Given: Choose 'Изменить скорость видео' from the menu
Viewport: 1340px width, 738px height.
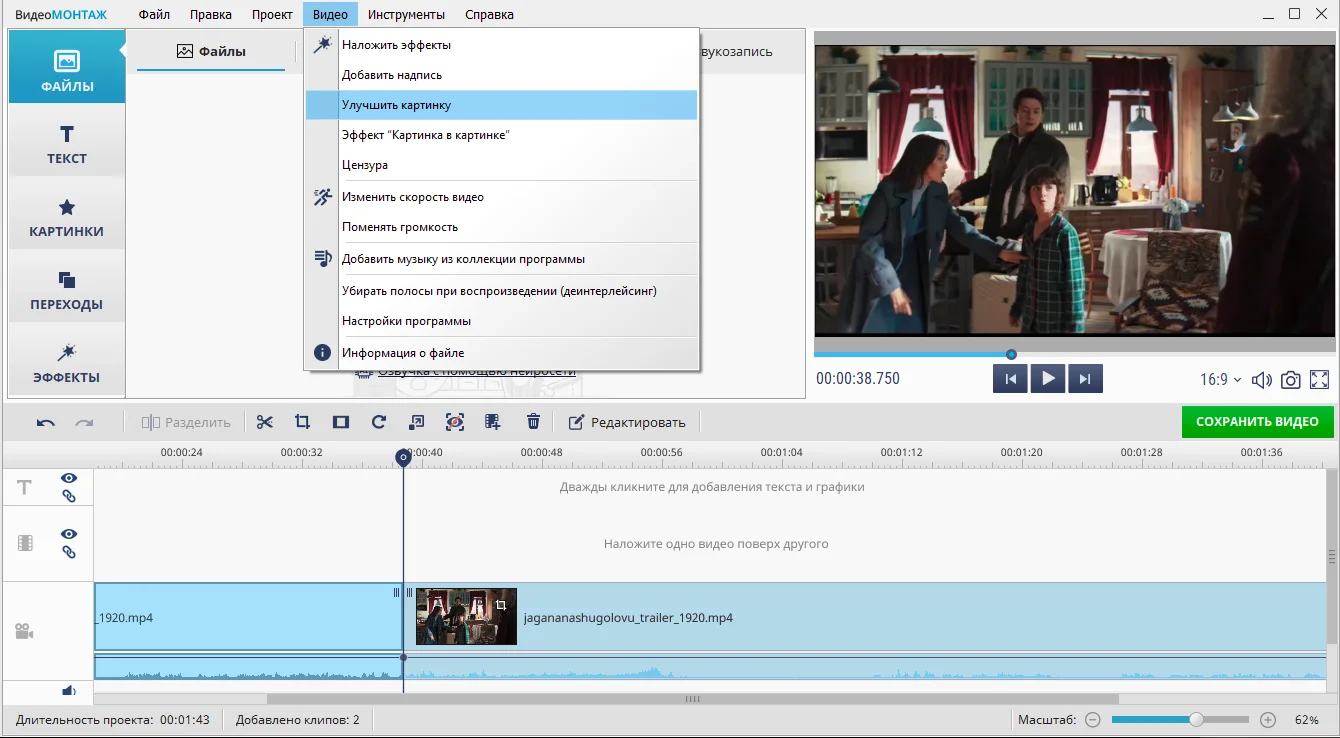Looking at the screenshot, I should pos(412,197).
